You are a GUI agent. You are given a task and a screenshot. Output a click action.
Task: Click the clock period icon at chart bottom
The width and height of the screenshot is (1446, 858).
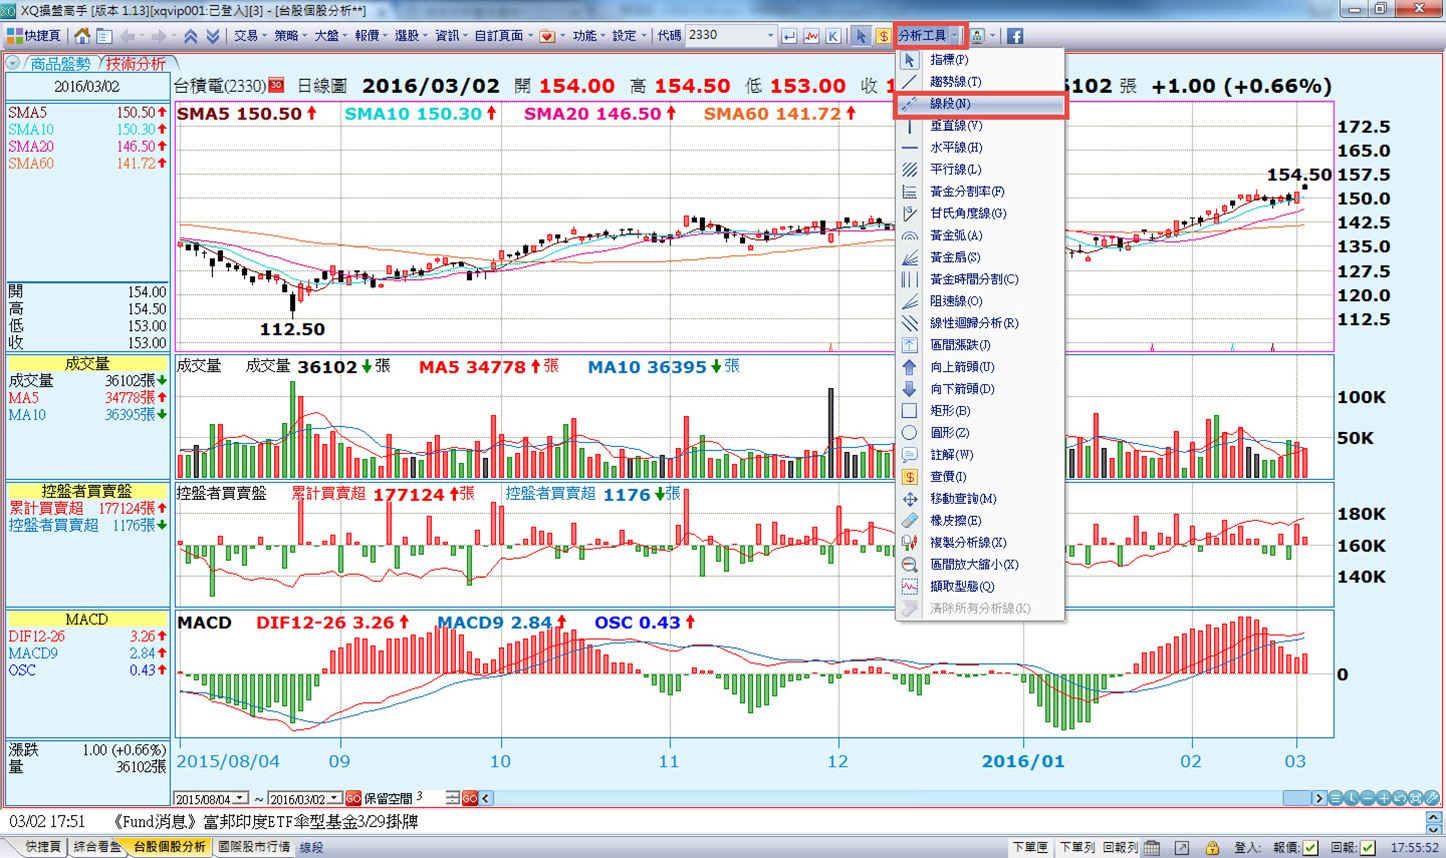(x=1352, y=798)
